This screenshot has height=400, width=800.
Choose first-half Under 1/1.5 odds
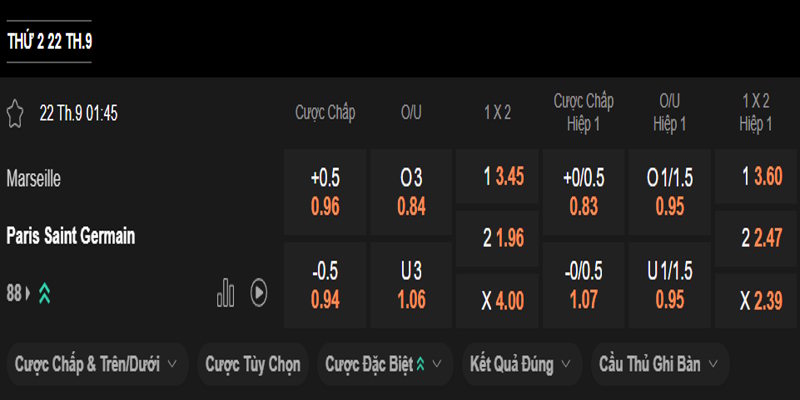670,285
